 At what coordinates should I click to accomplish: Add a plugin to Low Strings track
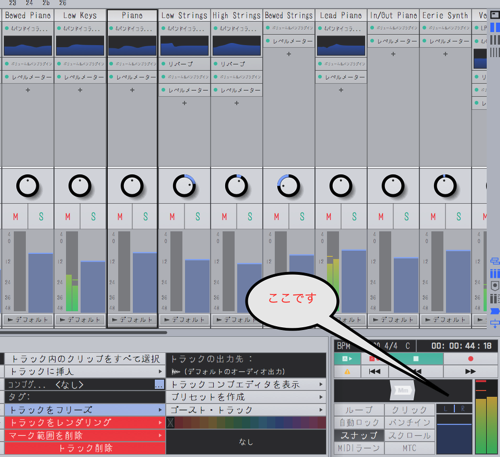[184, 103]
